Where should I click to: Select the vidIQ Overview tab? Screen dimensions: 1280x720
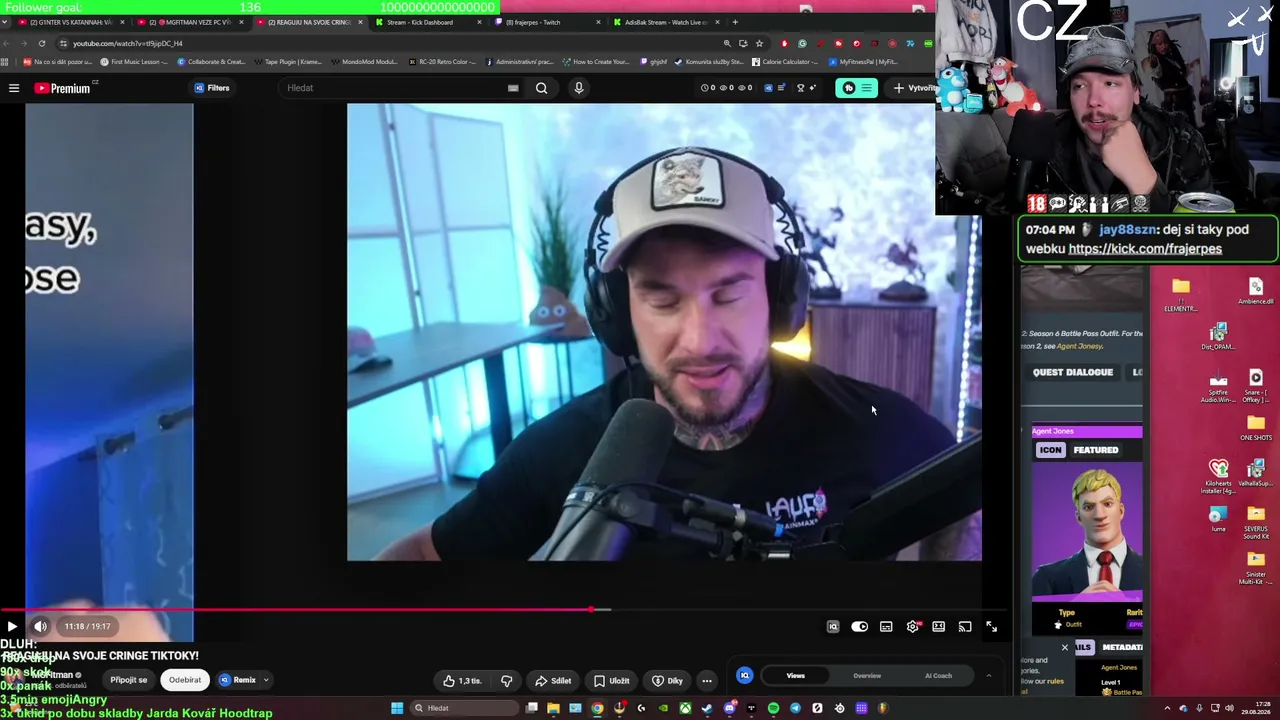coord(867,676)
